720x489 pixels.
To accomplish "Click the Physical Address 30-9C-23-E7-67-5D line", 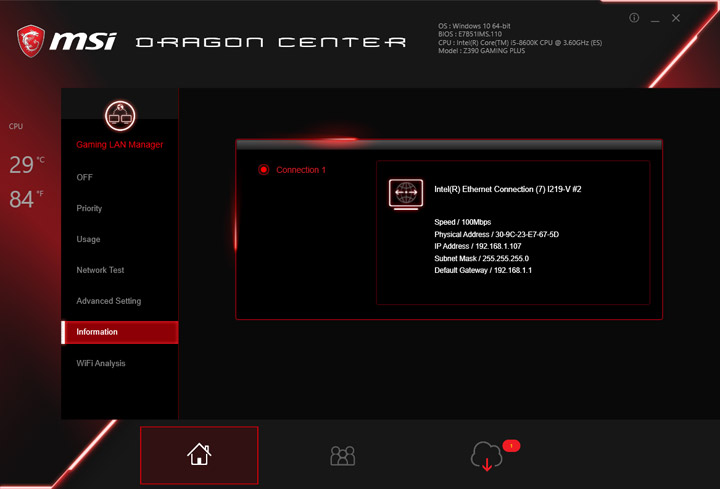I will point(496,235).
